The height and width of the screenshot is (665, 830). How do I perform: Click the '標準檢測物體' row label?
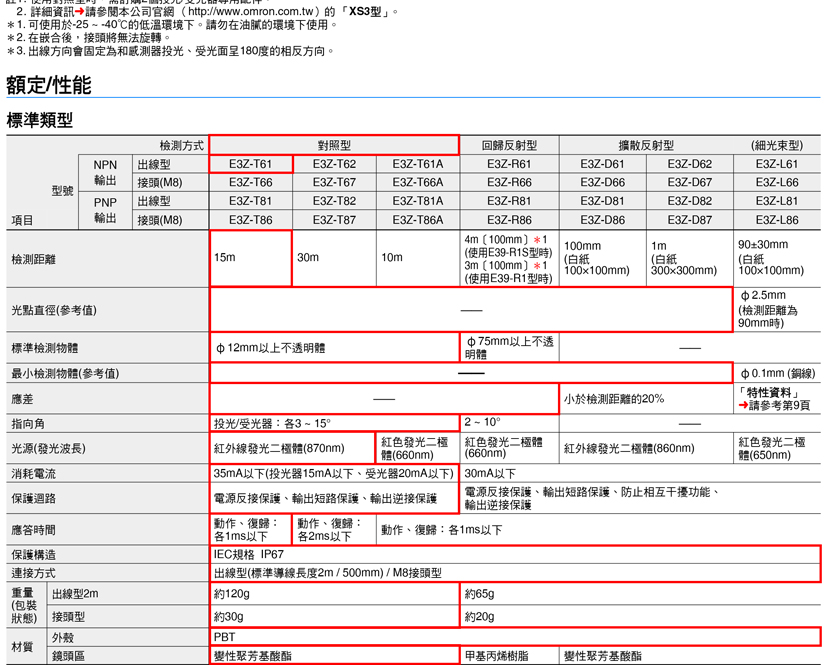pos(44,348)
